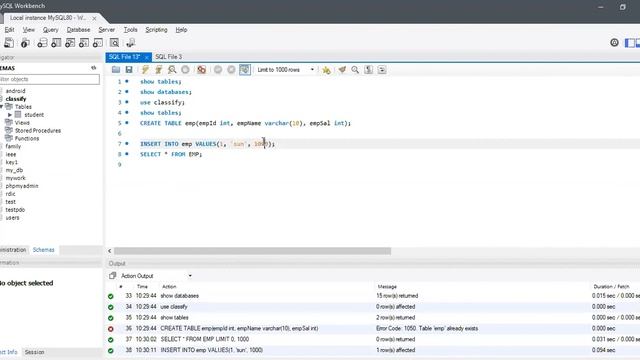
Task: Select the Views node
Action: pyautogui.click(x=22, y=122)
